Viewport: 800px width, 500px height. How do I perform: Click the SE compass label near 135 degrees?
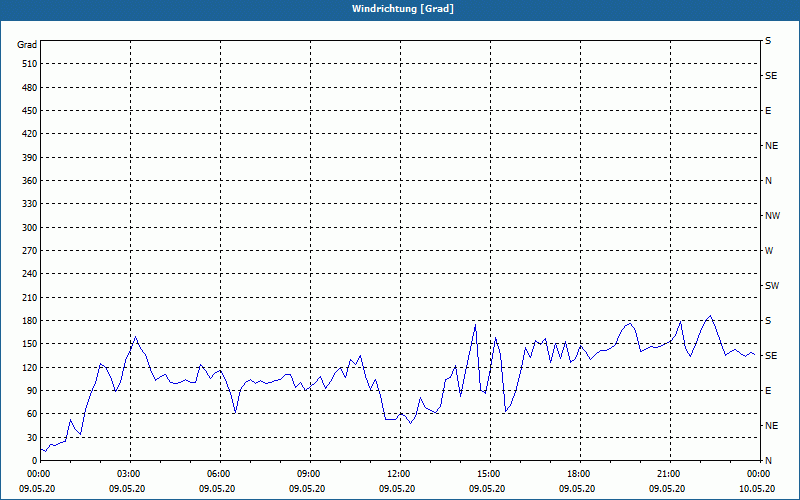(771, 356)
